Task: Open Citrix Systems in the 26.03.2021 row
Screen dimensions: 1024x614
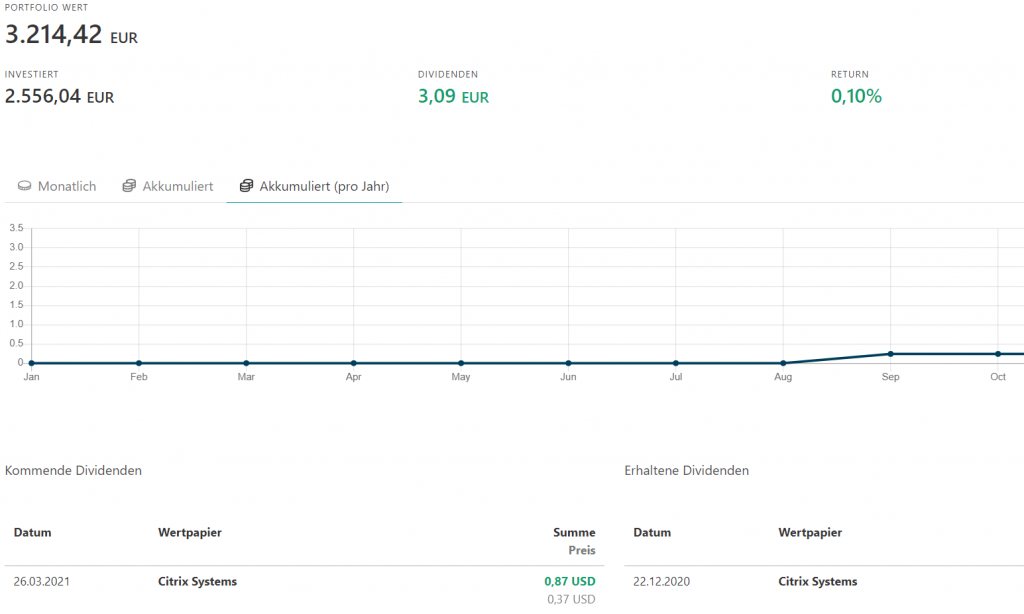Action: 197,581
